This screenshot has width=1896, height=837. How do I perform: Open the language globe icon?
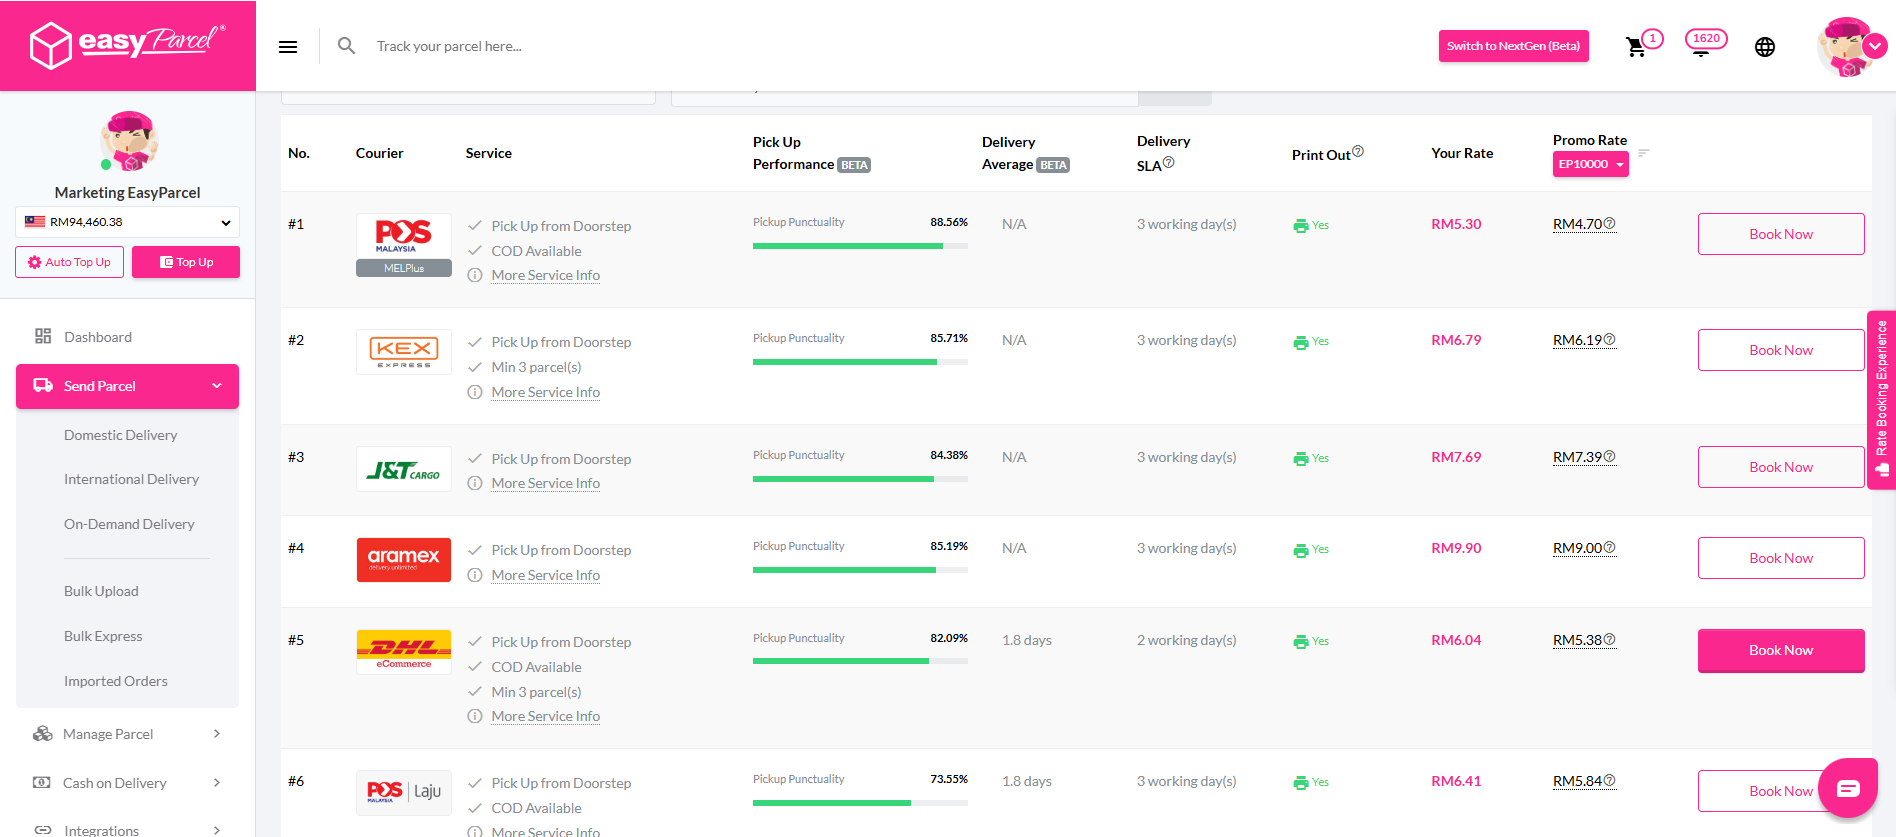tap(1765, 47)
